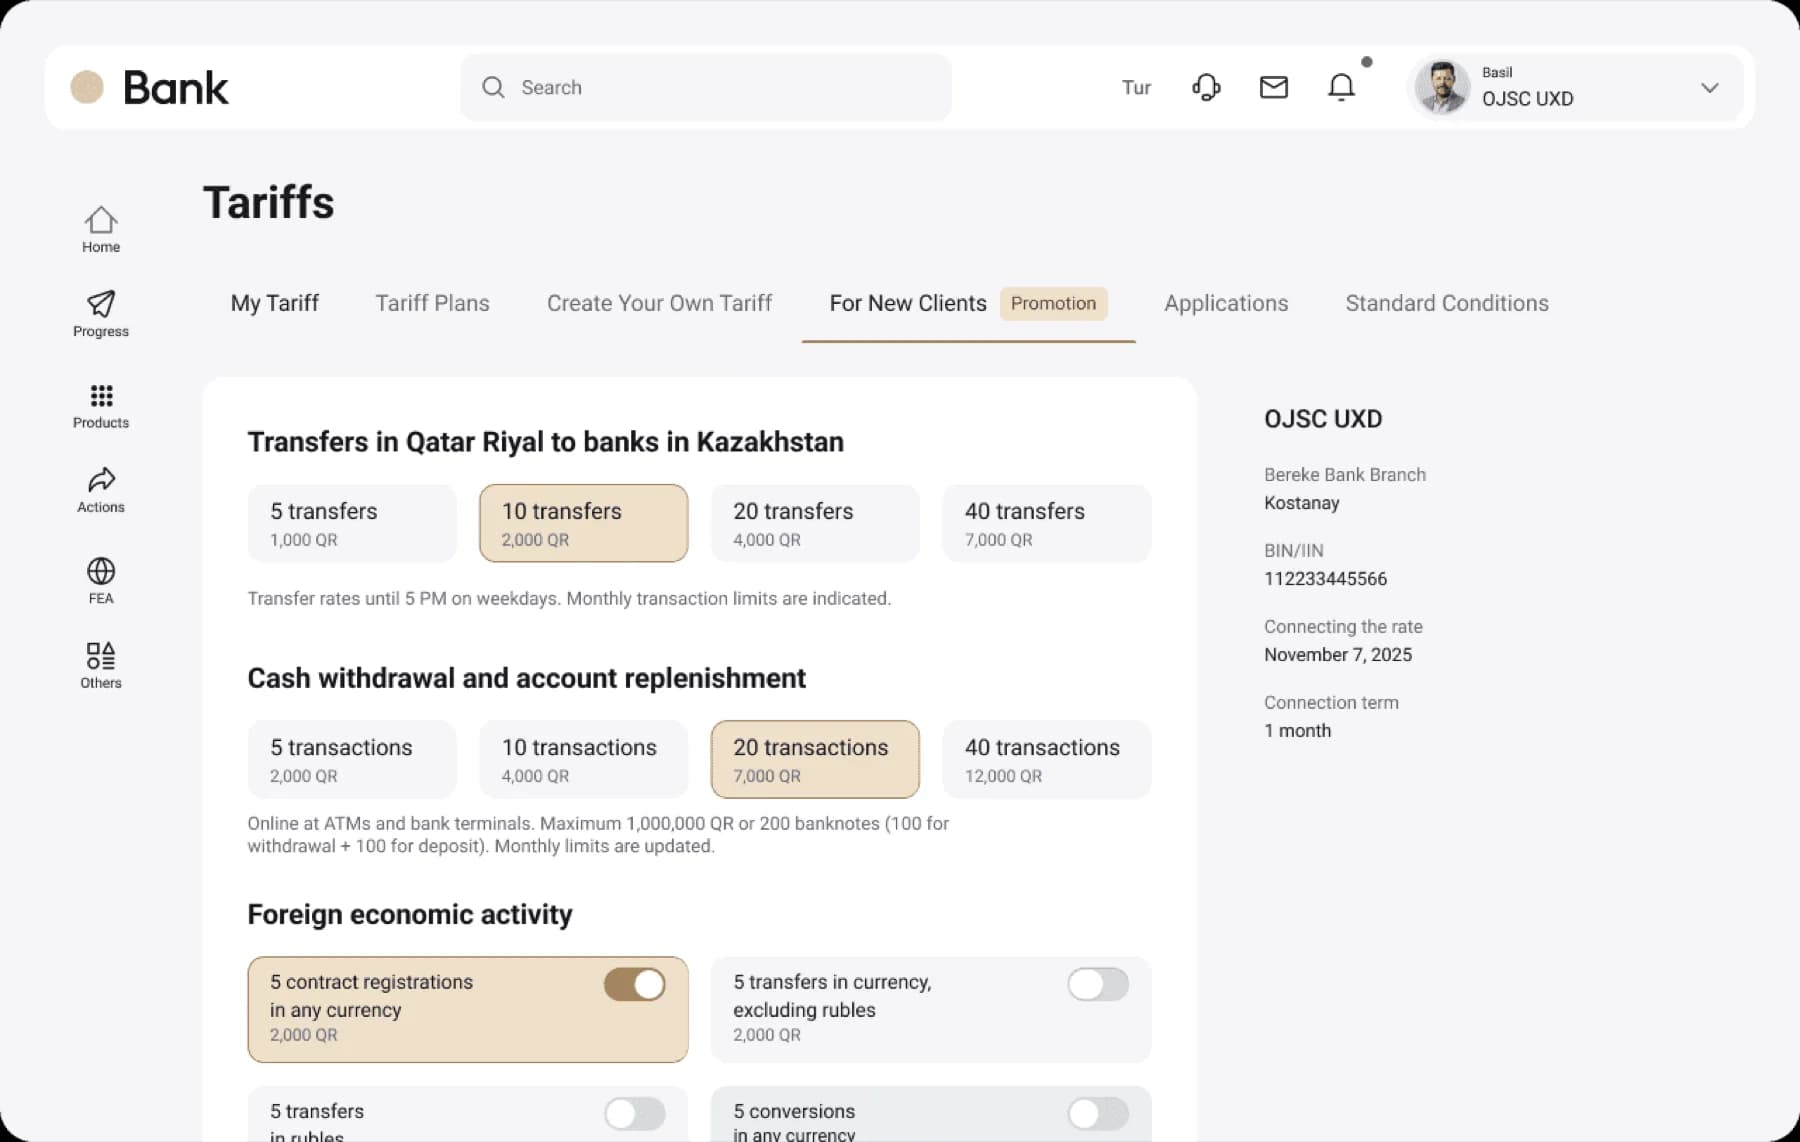Open the Home section in the sidebar
The width and height of the screenshot is (1800, 1142).
(x=100, y=228)
